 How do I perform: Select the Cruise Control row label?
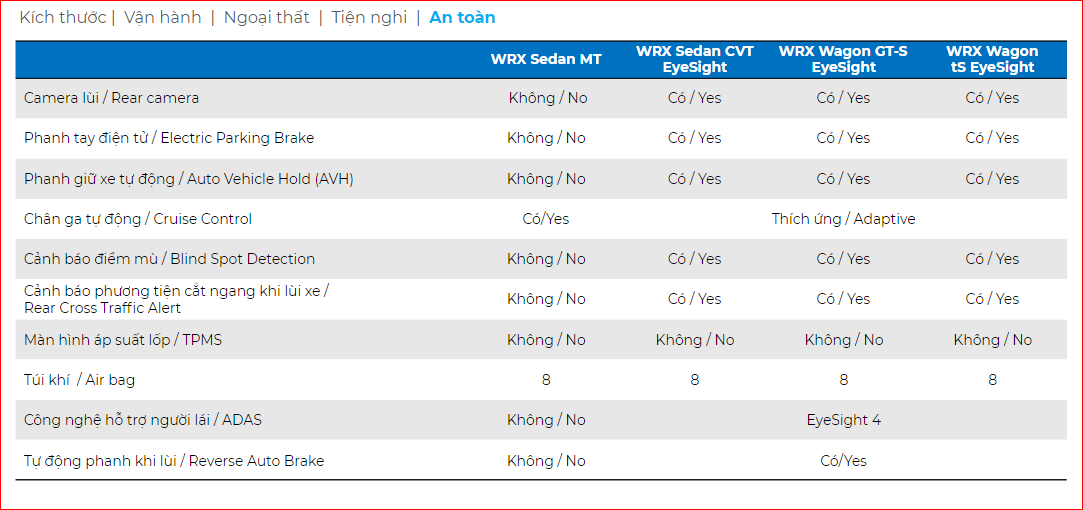pos(138,219)
